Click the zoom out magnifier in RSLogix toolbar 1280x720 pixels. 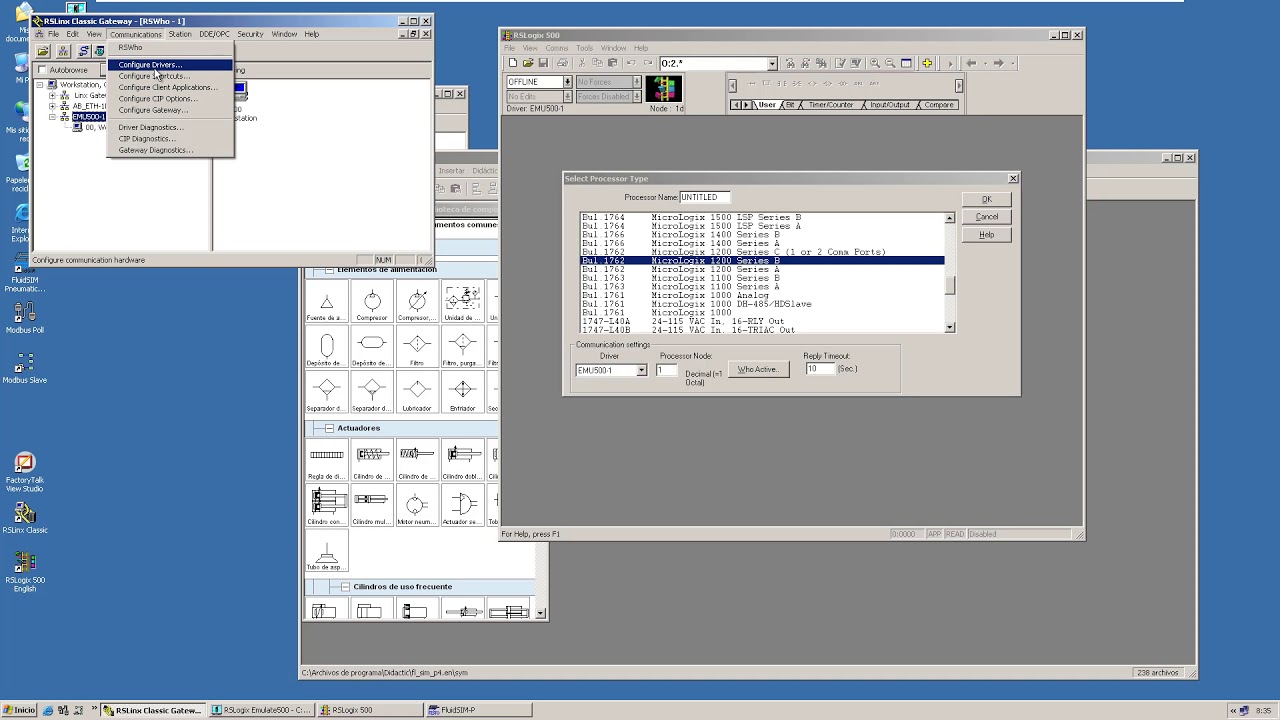point(890,63)
